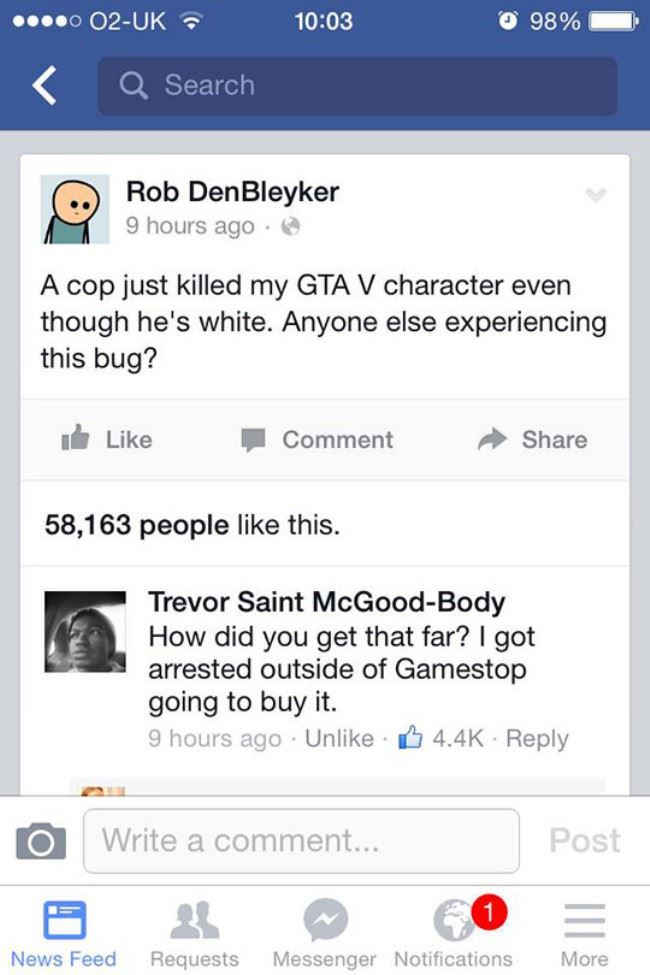The image size is (650, 975).
Task: Open Reply on Trevor's comment
Action: (537, 738)
